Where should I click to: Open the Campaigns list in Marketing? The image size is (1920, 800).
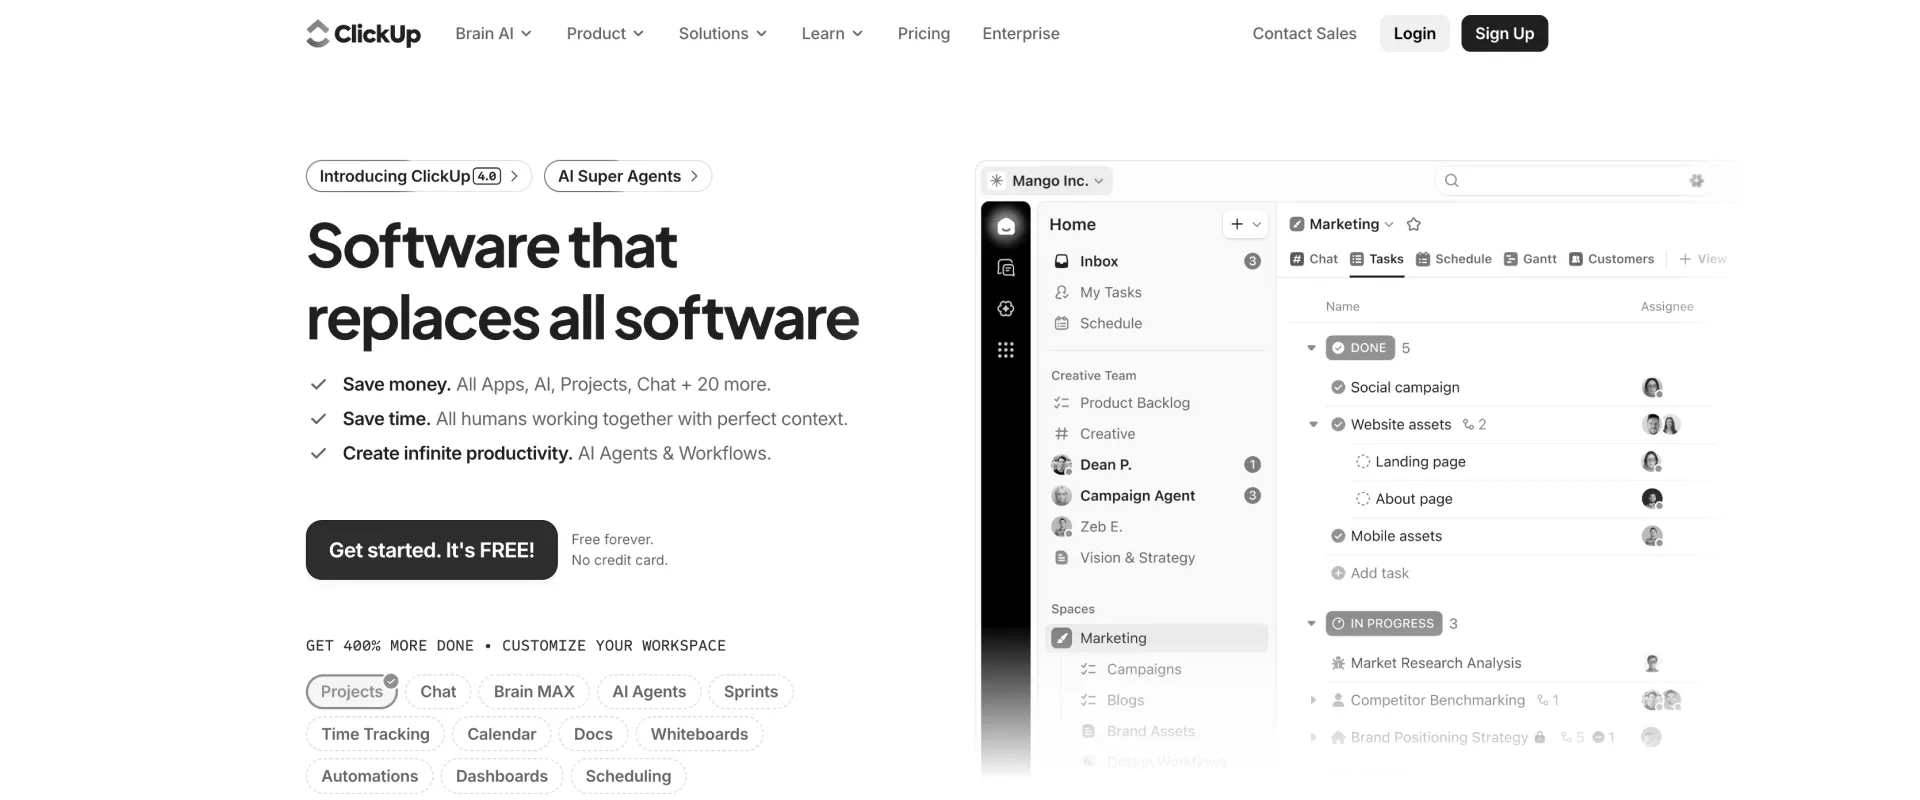pyautogui.click(x=1144, y=669)
